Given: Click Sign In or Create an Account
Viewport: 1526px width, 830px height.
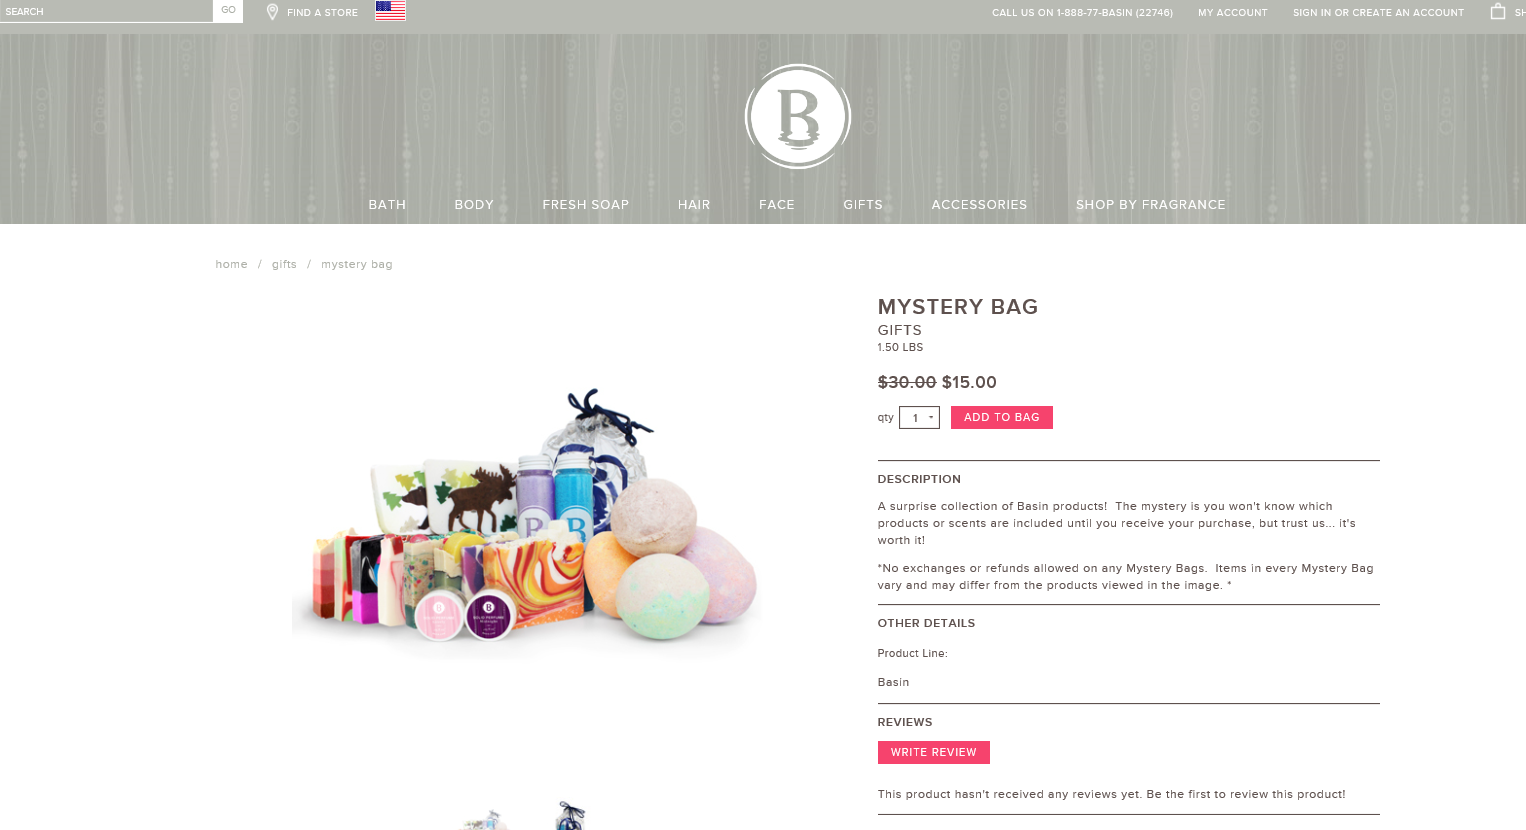Looking at the screenshot, I should 1378,13.
